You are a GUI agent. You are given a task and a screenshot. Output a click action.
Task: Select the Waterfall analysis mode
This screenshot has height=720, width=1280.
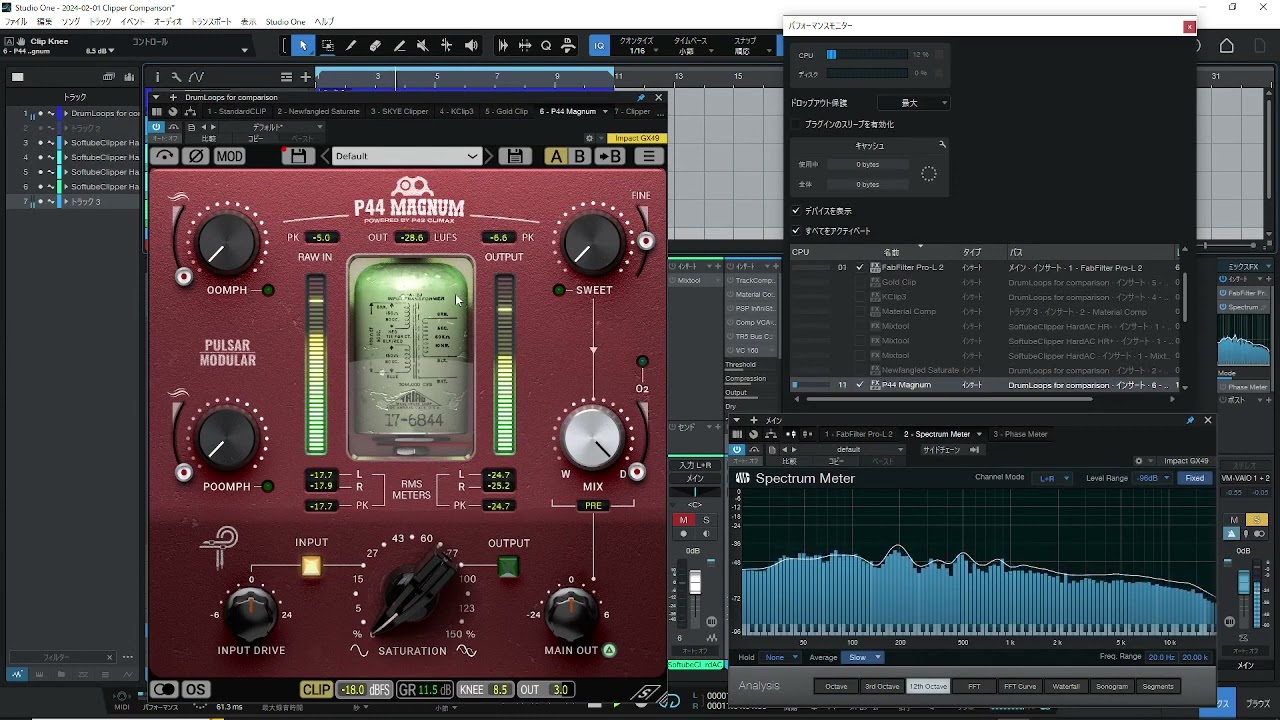pyautogui.click(x=1066, y=686)
